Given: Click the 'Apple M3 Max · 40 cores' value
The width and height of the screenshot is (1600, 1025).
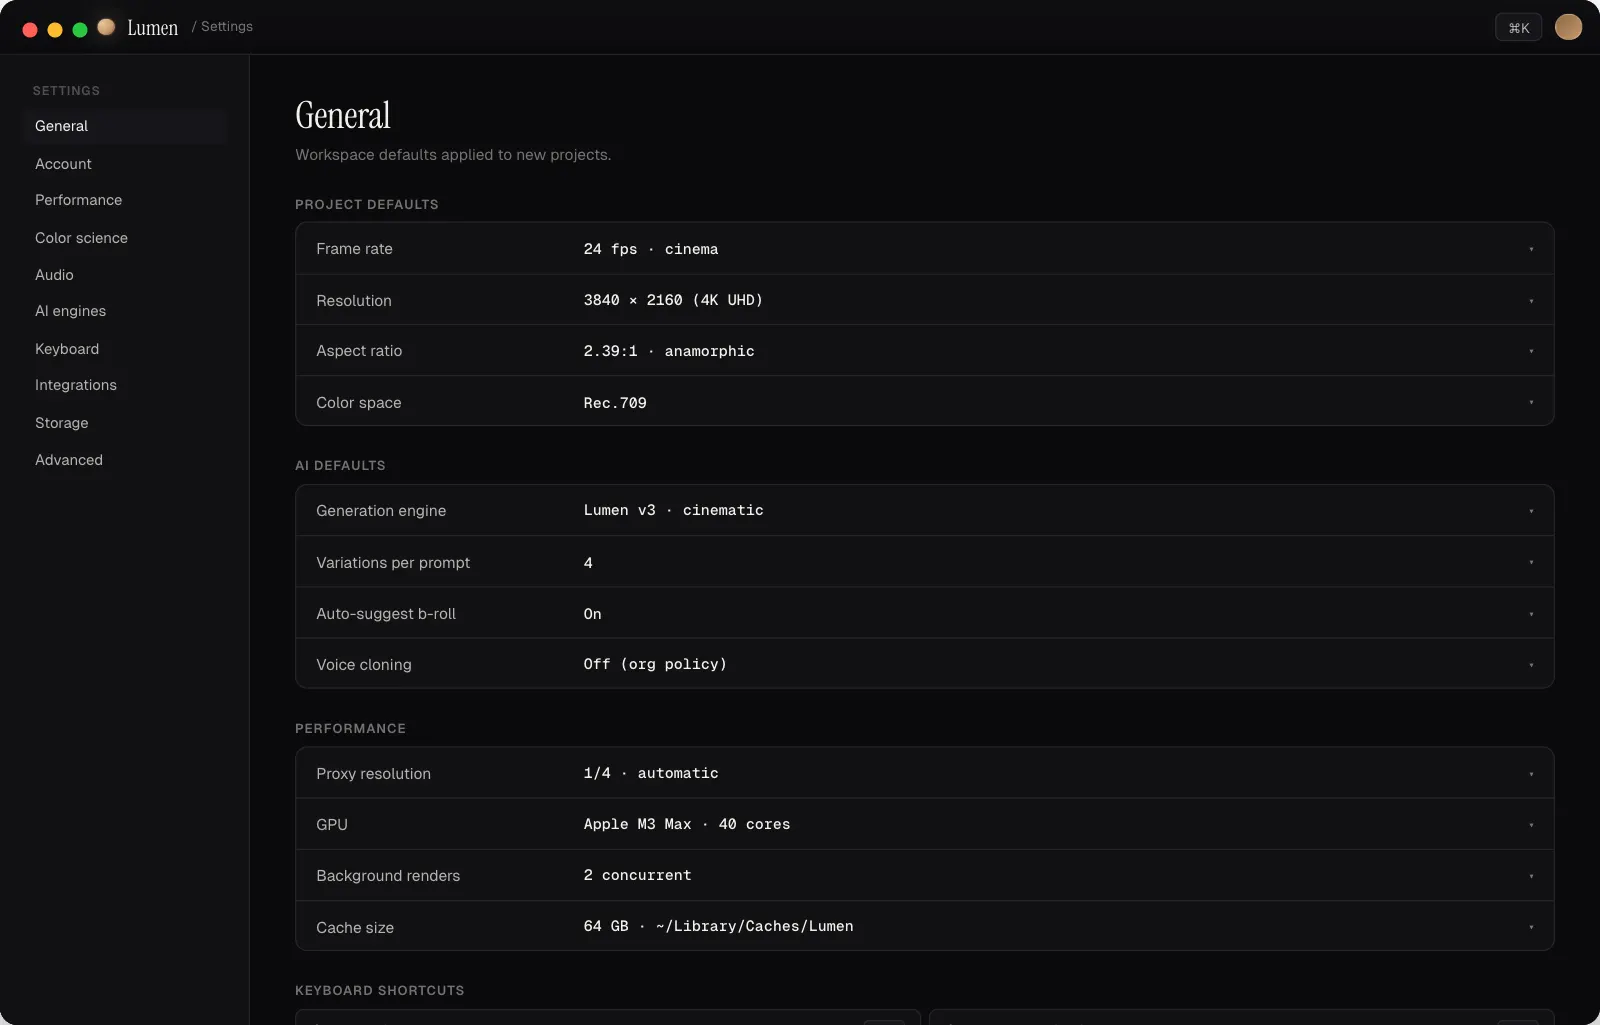Looking at the screenshot, I should tap(687, 824).
